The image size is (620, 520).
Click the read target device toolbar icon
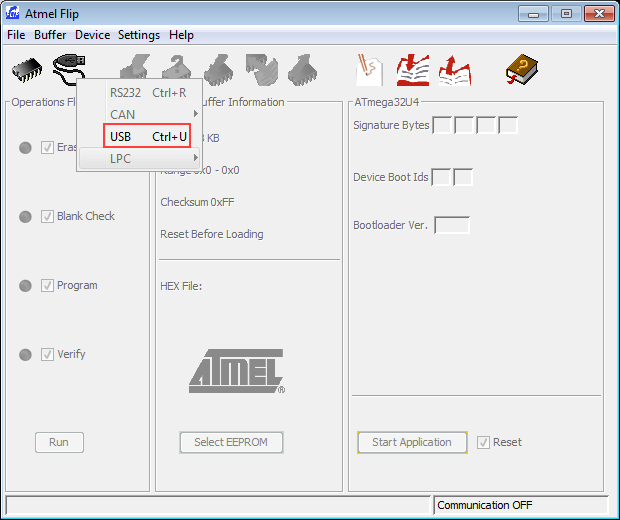pos(302,70)
